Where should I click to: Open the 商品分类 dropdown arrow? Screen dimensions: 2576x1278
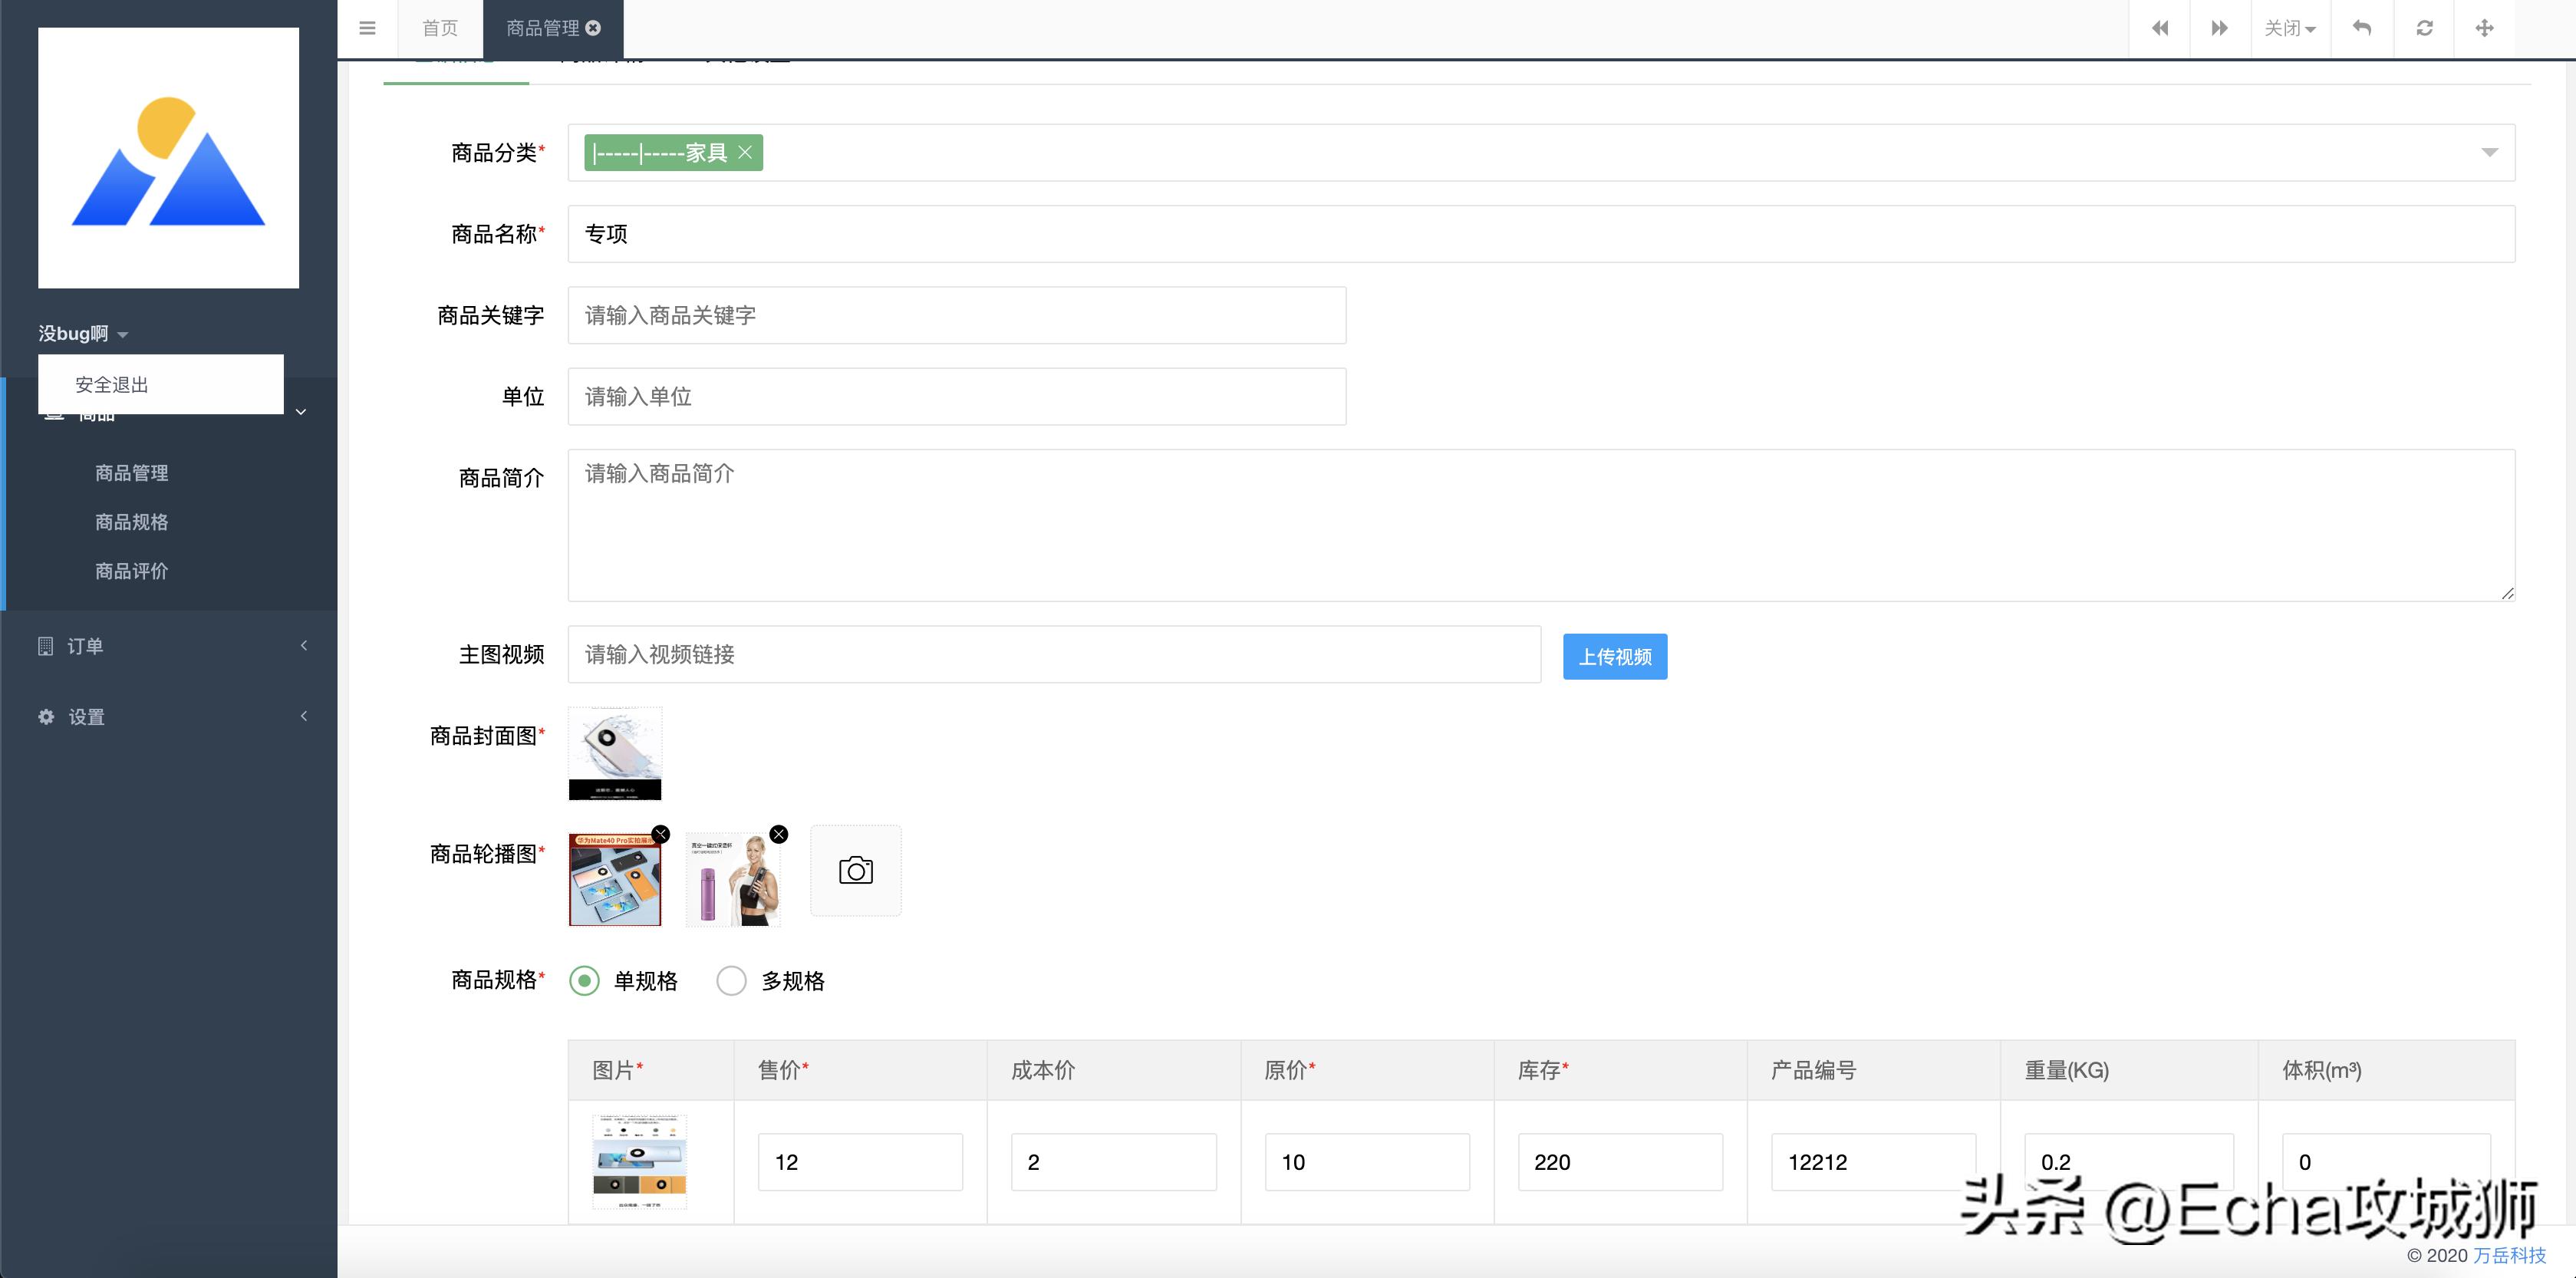pyautogui.click(x=2487, y=152)
